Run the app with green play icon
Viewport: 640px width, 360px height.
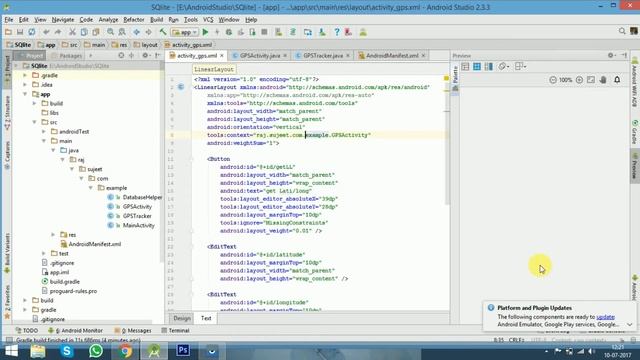(205, 32)
